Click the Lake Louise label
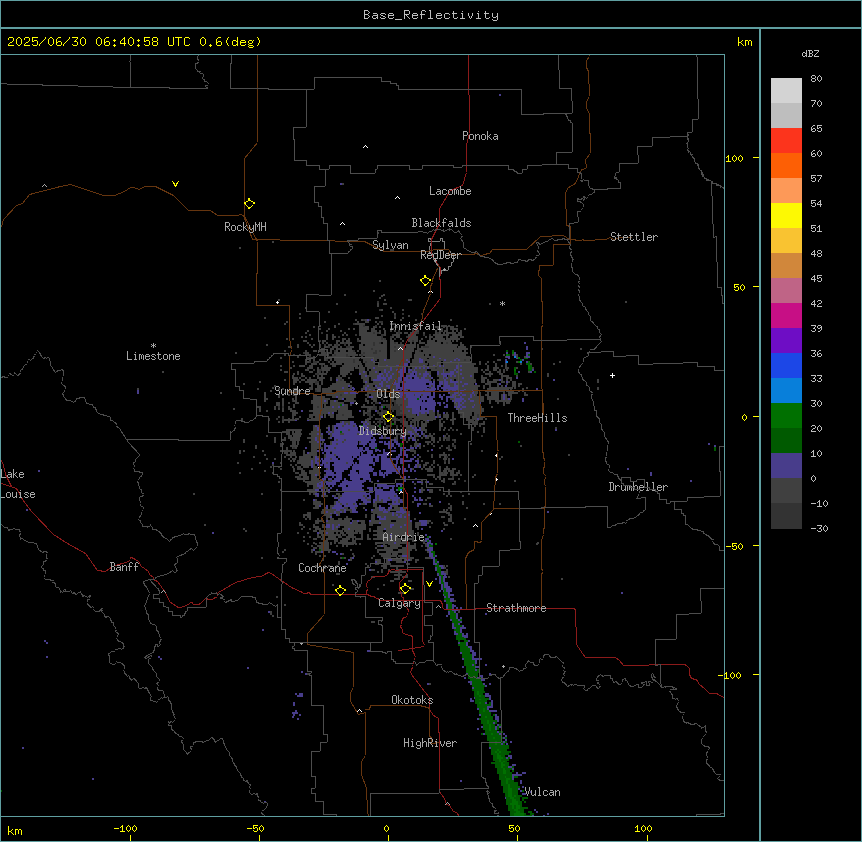This screenshot has width=862, height=842. click(x=18, y=484)
